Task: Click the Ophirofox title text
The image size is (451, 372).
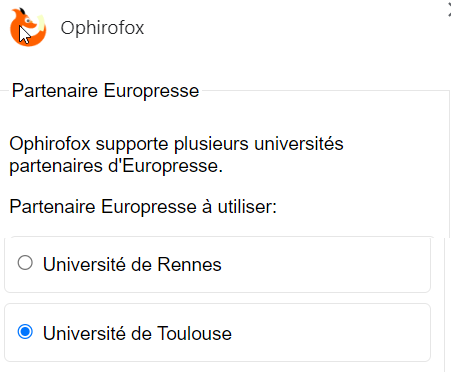Action: point(102,28)
